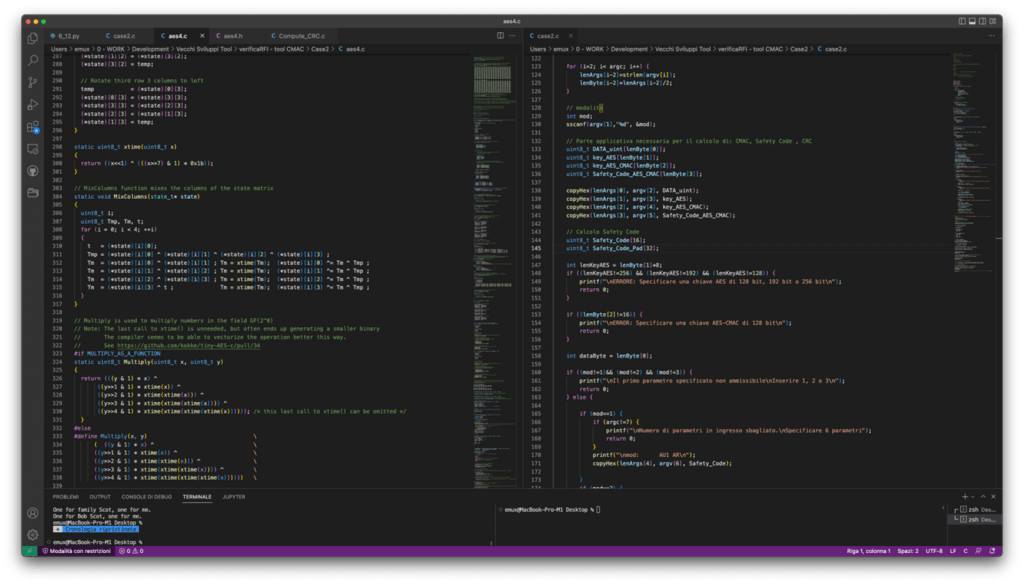Maximize the terminal panel with the chevron
Image resolution: width=1024 pixels, height=585 pixels.
(983, 497)
